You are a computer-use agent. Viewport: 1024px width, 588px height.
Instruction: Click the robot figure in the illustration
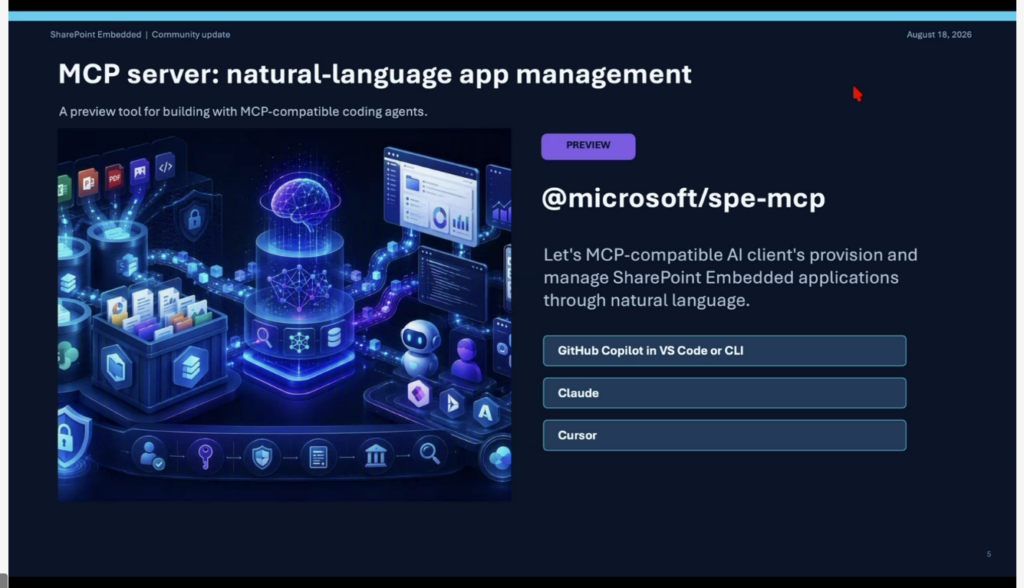(x=420, y=348)
